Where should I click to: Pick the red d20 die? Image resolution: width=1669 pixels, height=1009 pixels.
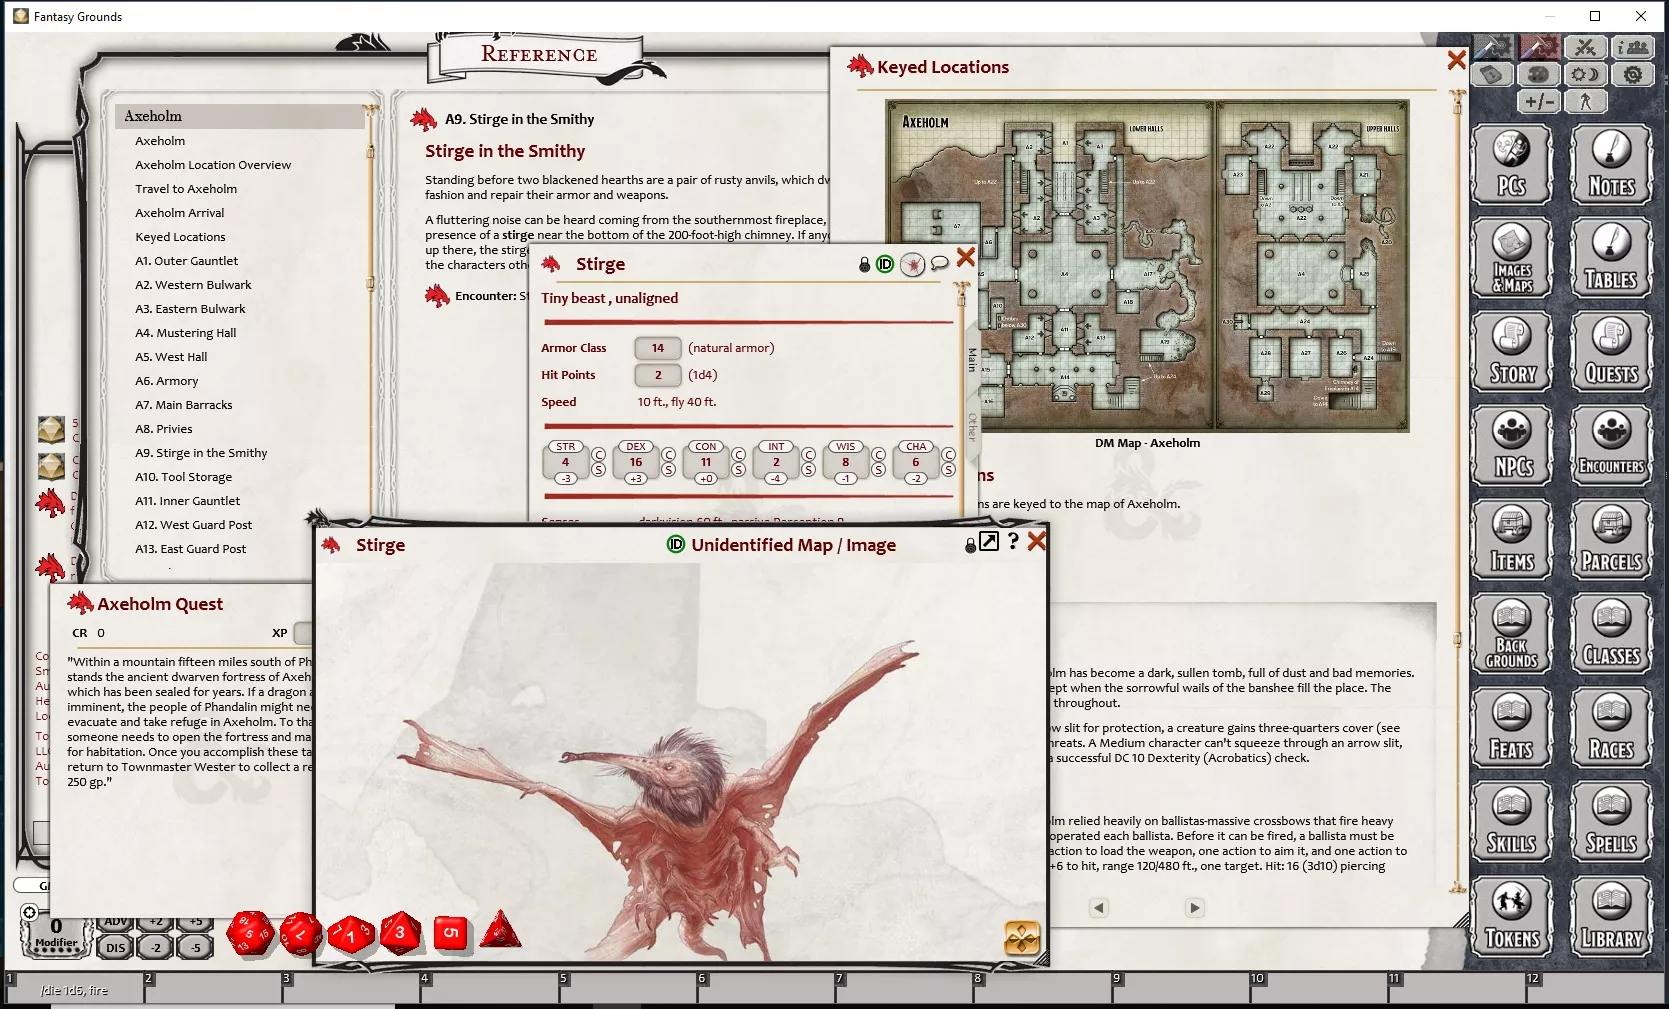click(250, 933)
